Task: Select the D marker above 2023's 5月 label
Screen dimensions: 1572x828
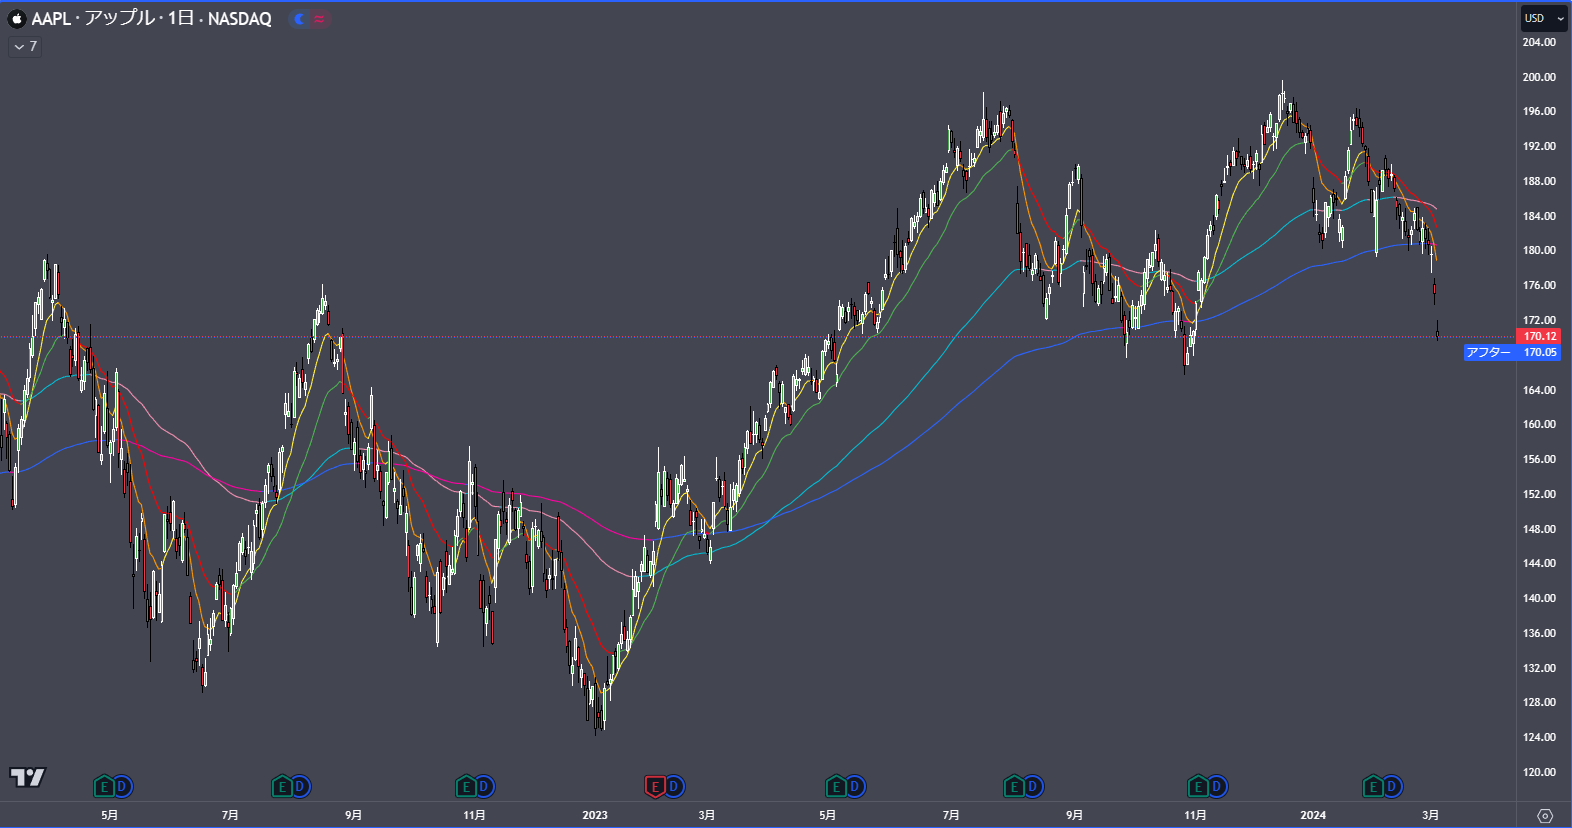Action: click(854, 787)
